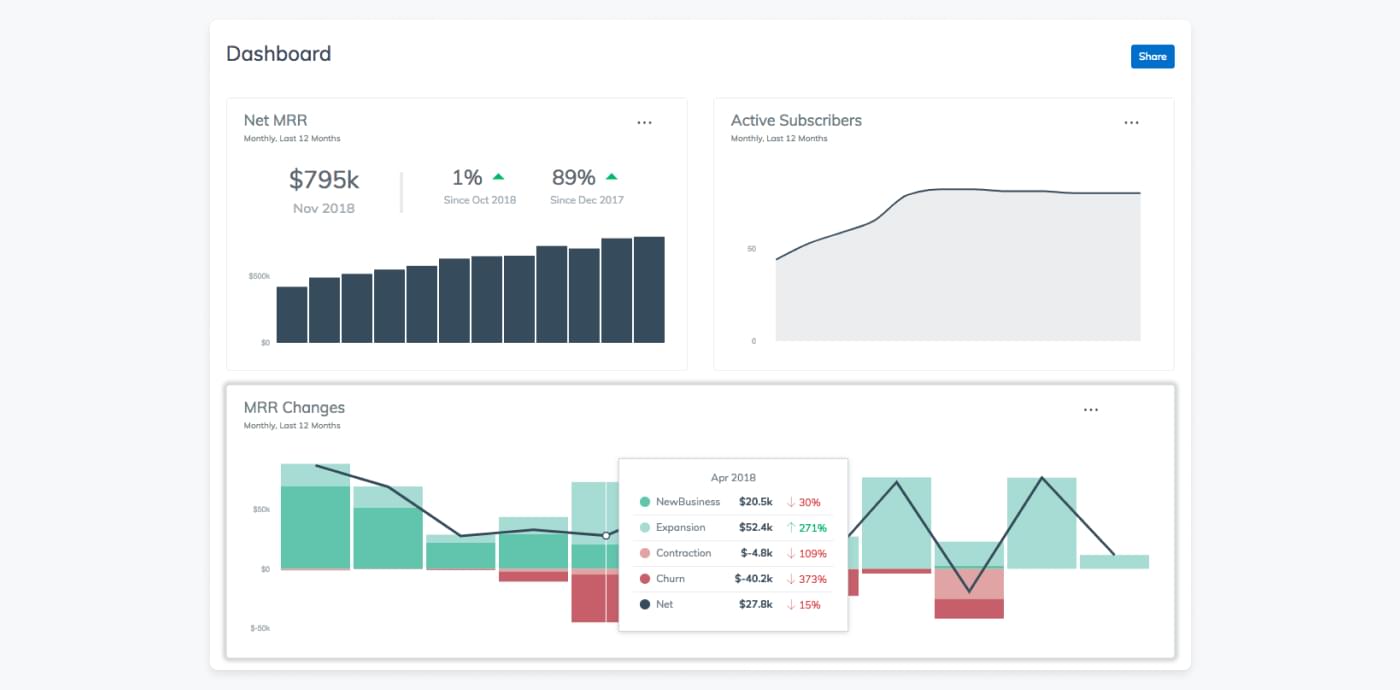Viewport: 1400px width, 690px height.
Task: Click the Dashboard heading
Action: point(278,54)
